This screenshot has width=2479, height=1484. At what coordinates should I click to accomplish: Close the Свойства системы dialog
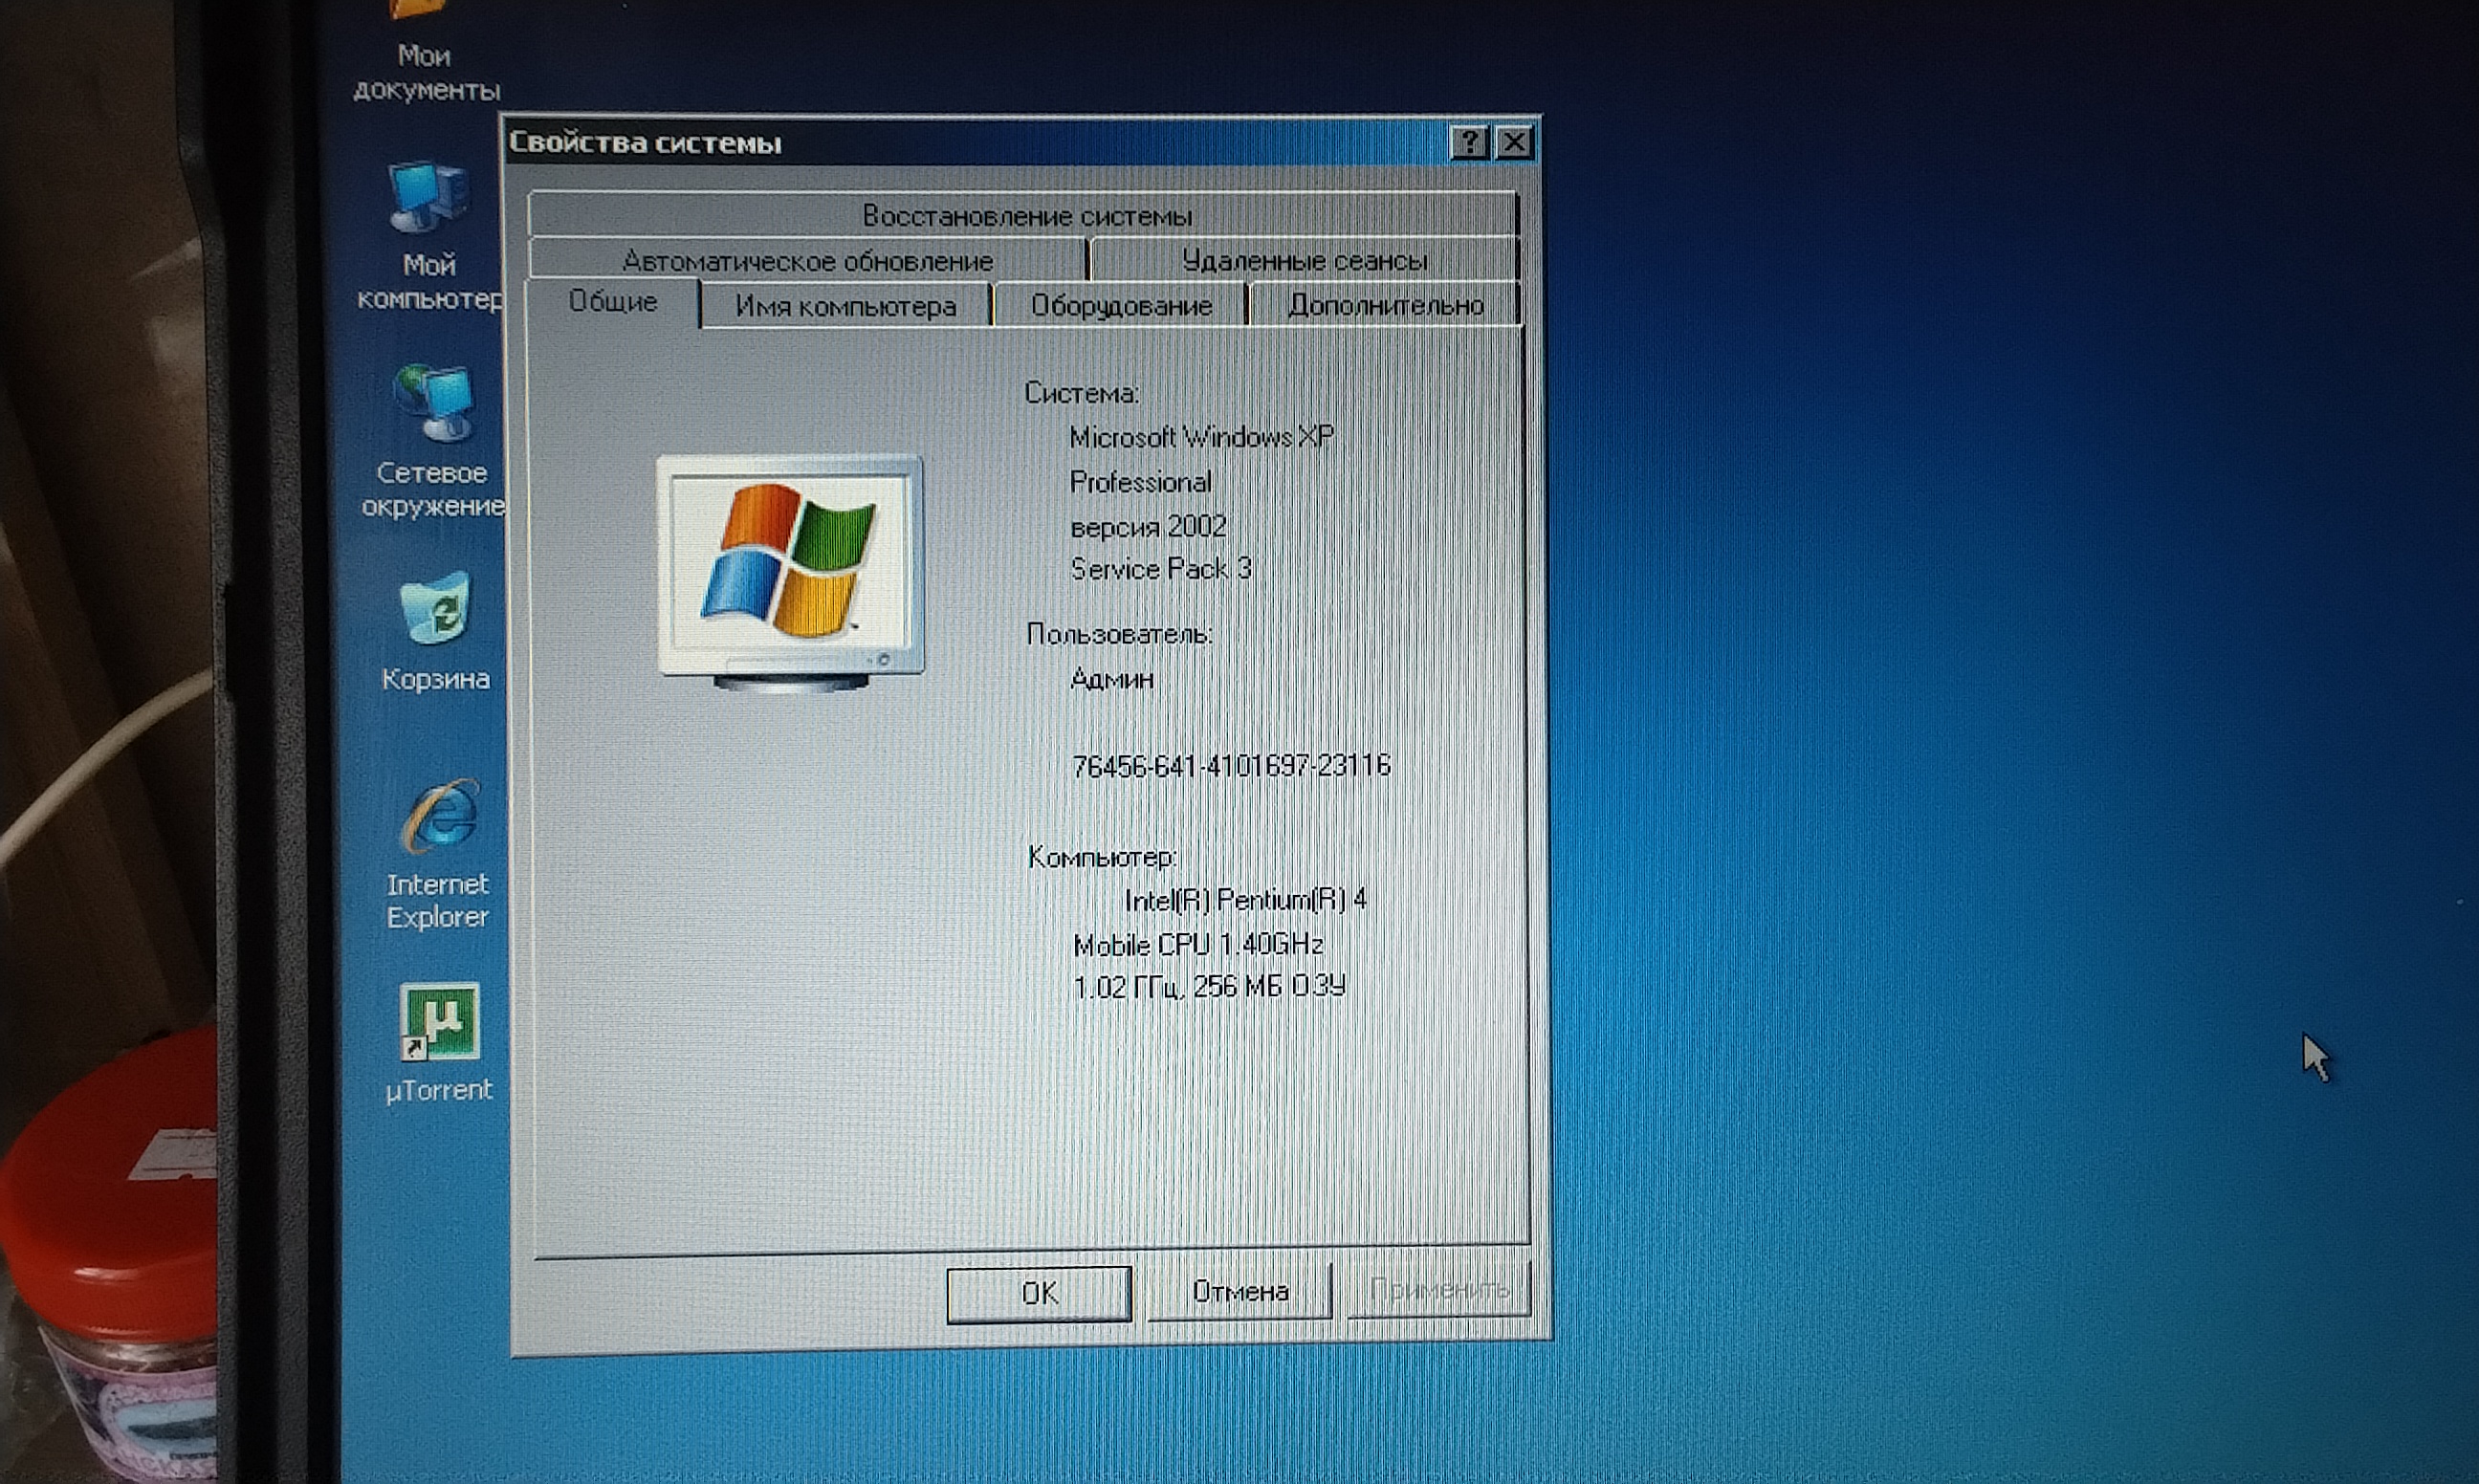(x=1515, y=143)
